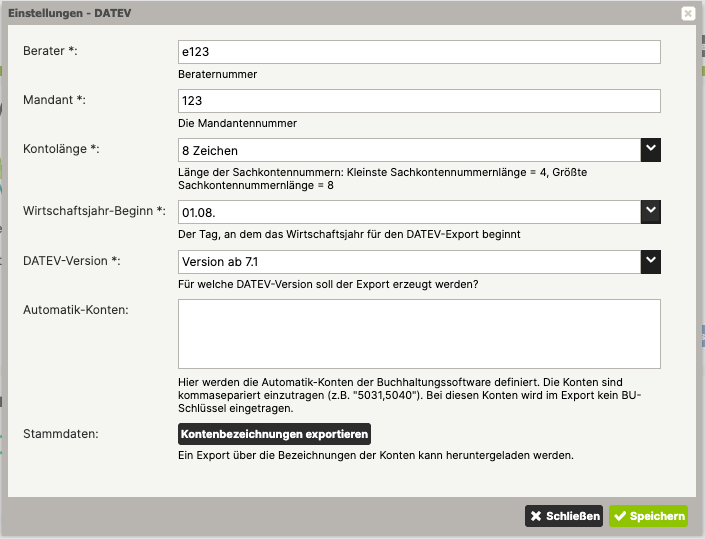The image size is (705, 539).
Task: Focus the Mandant number input field
Action: pos(418,101)
